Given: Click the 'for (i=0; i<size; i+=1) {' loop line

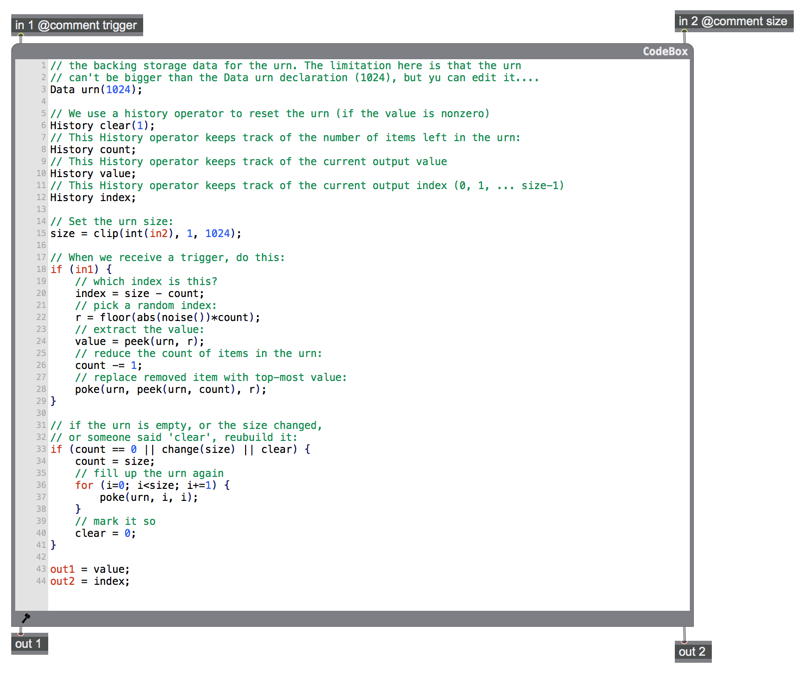Looking at the screenshot, I should click(x=152, y=485).
